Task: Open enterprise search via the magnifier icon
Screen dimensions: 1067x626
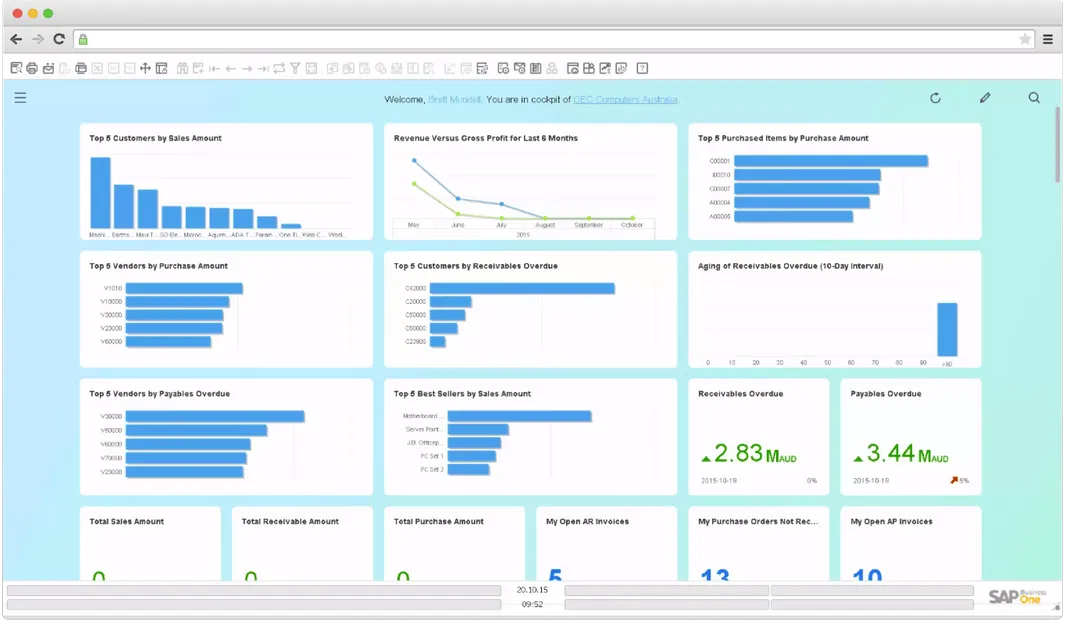Action: pyautogui.click(x=1034, y=98)
